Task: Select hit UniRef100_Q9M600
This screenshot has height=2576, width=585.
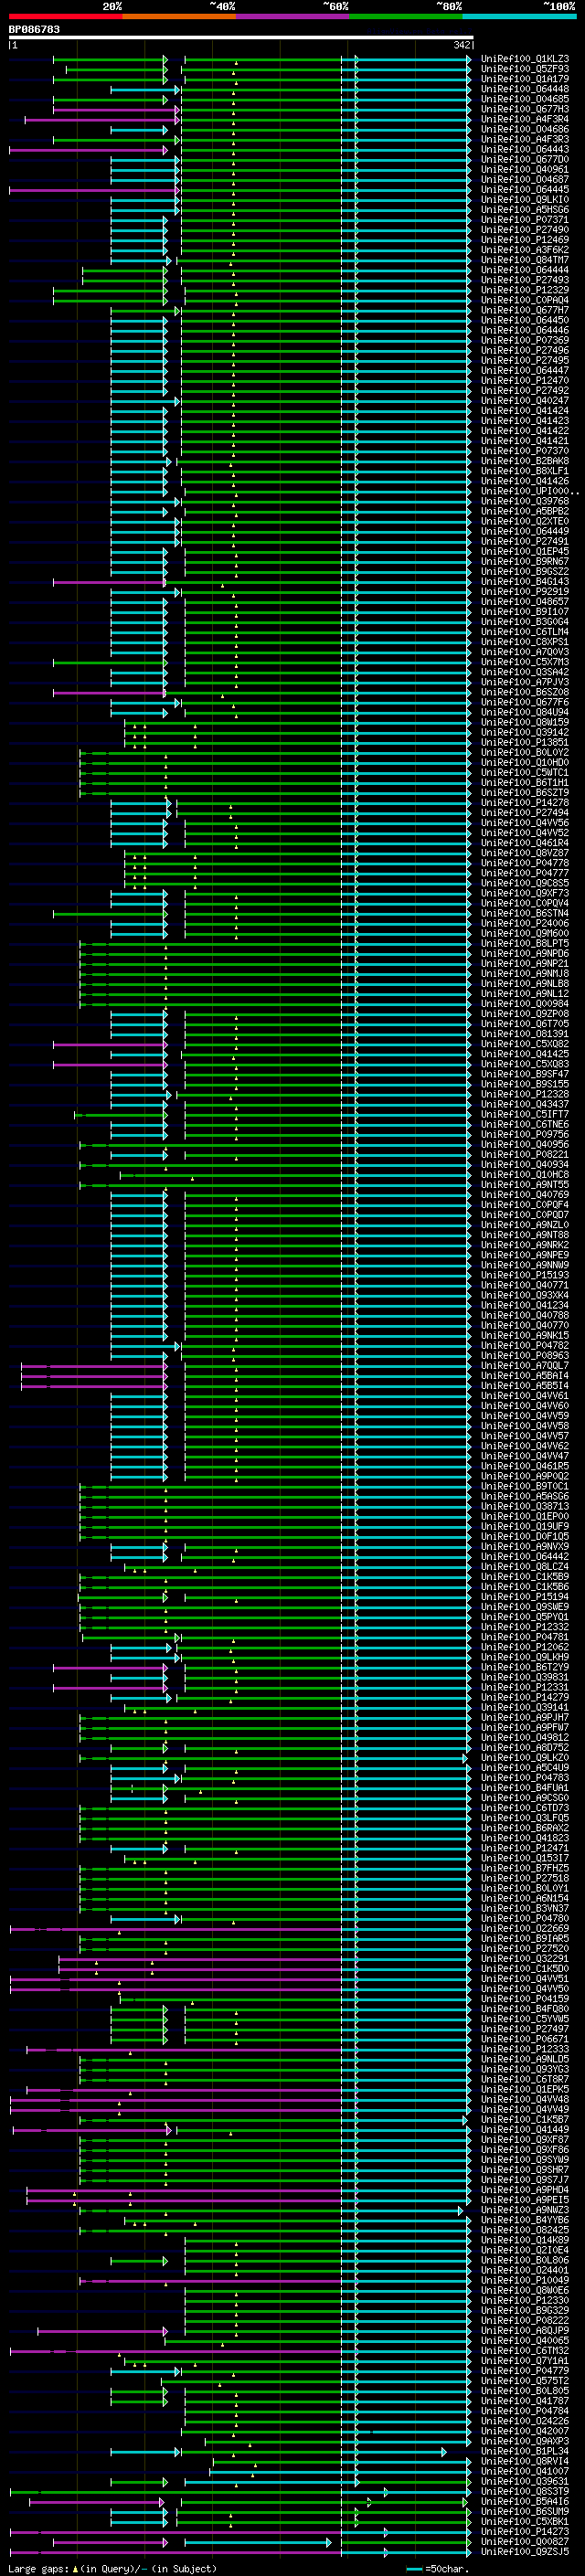Action: coord(525,934)
